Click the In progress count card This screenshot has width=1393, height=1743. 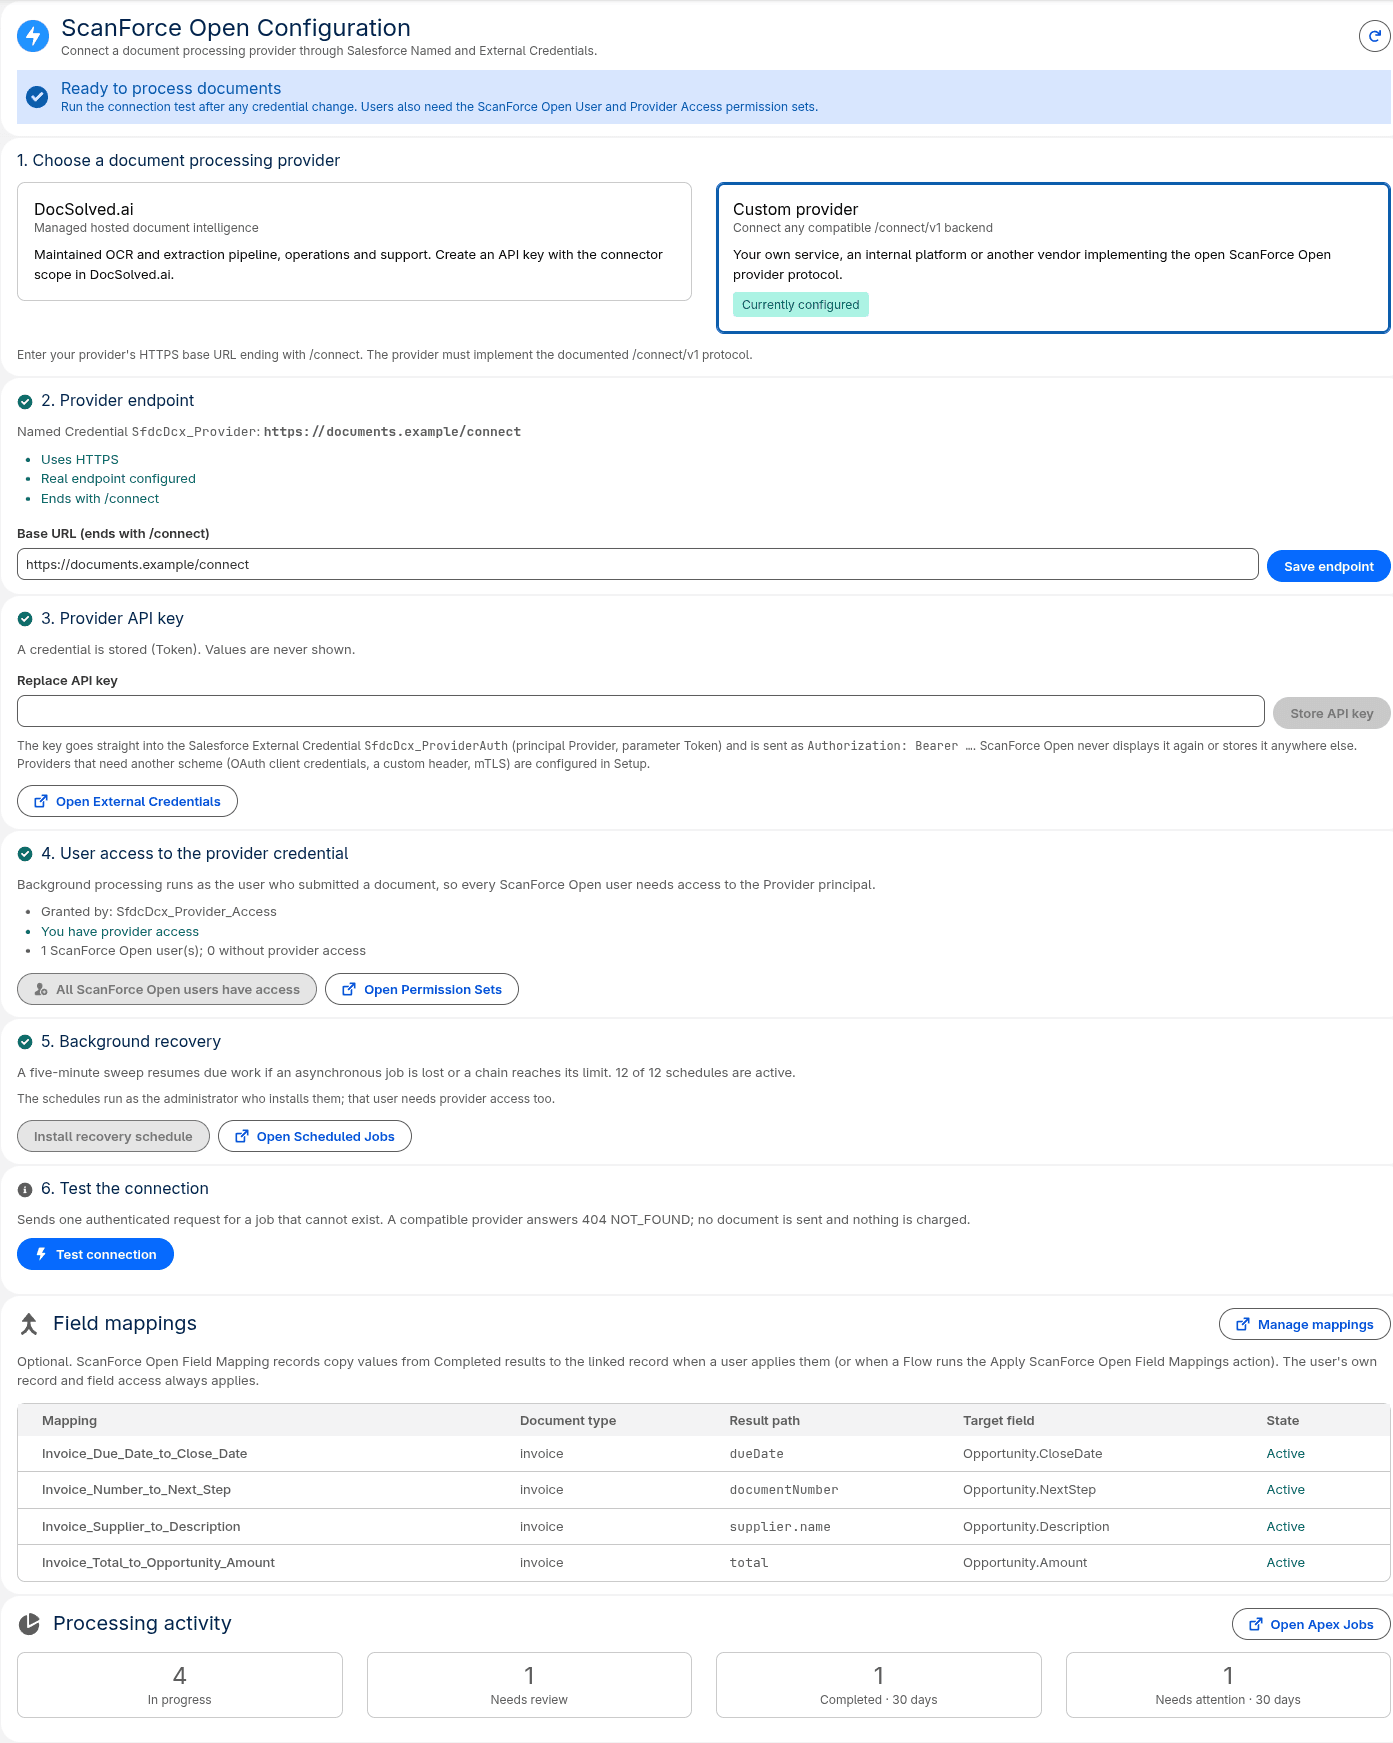click(x=180, y=1685)
